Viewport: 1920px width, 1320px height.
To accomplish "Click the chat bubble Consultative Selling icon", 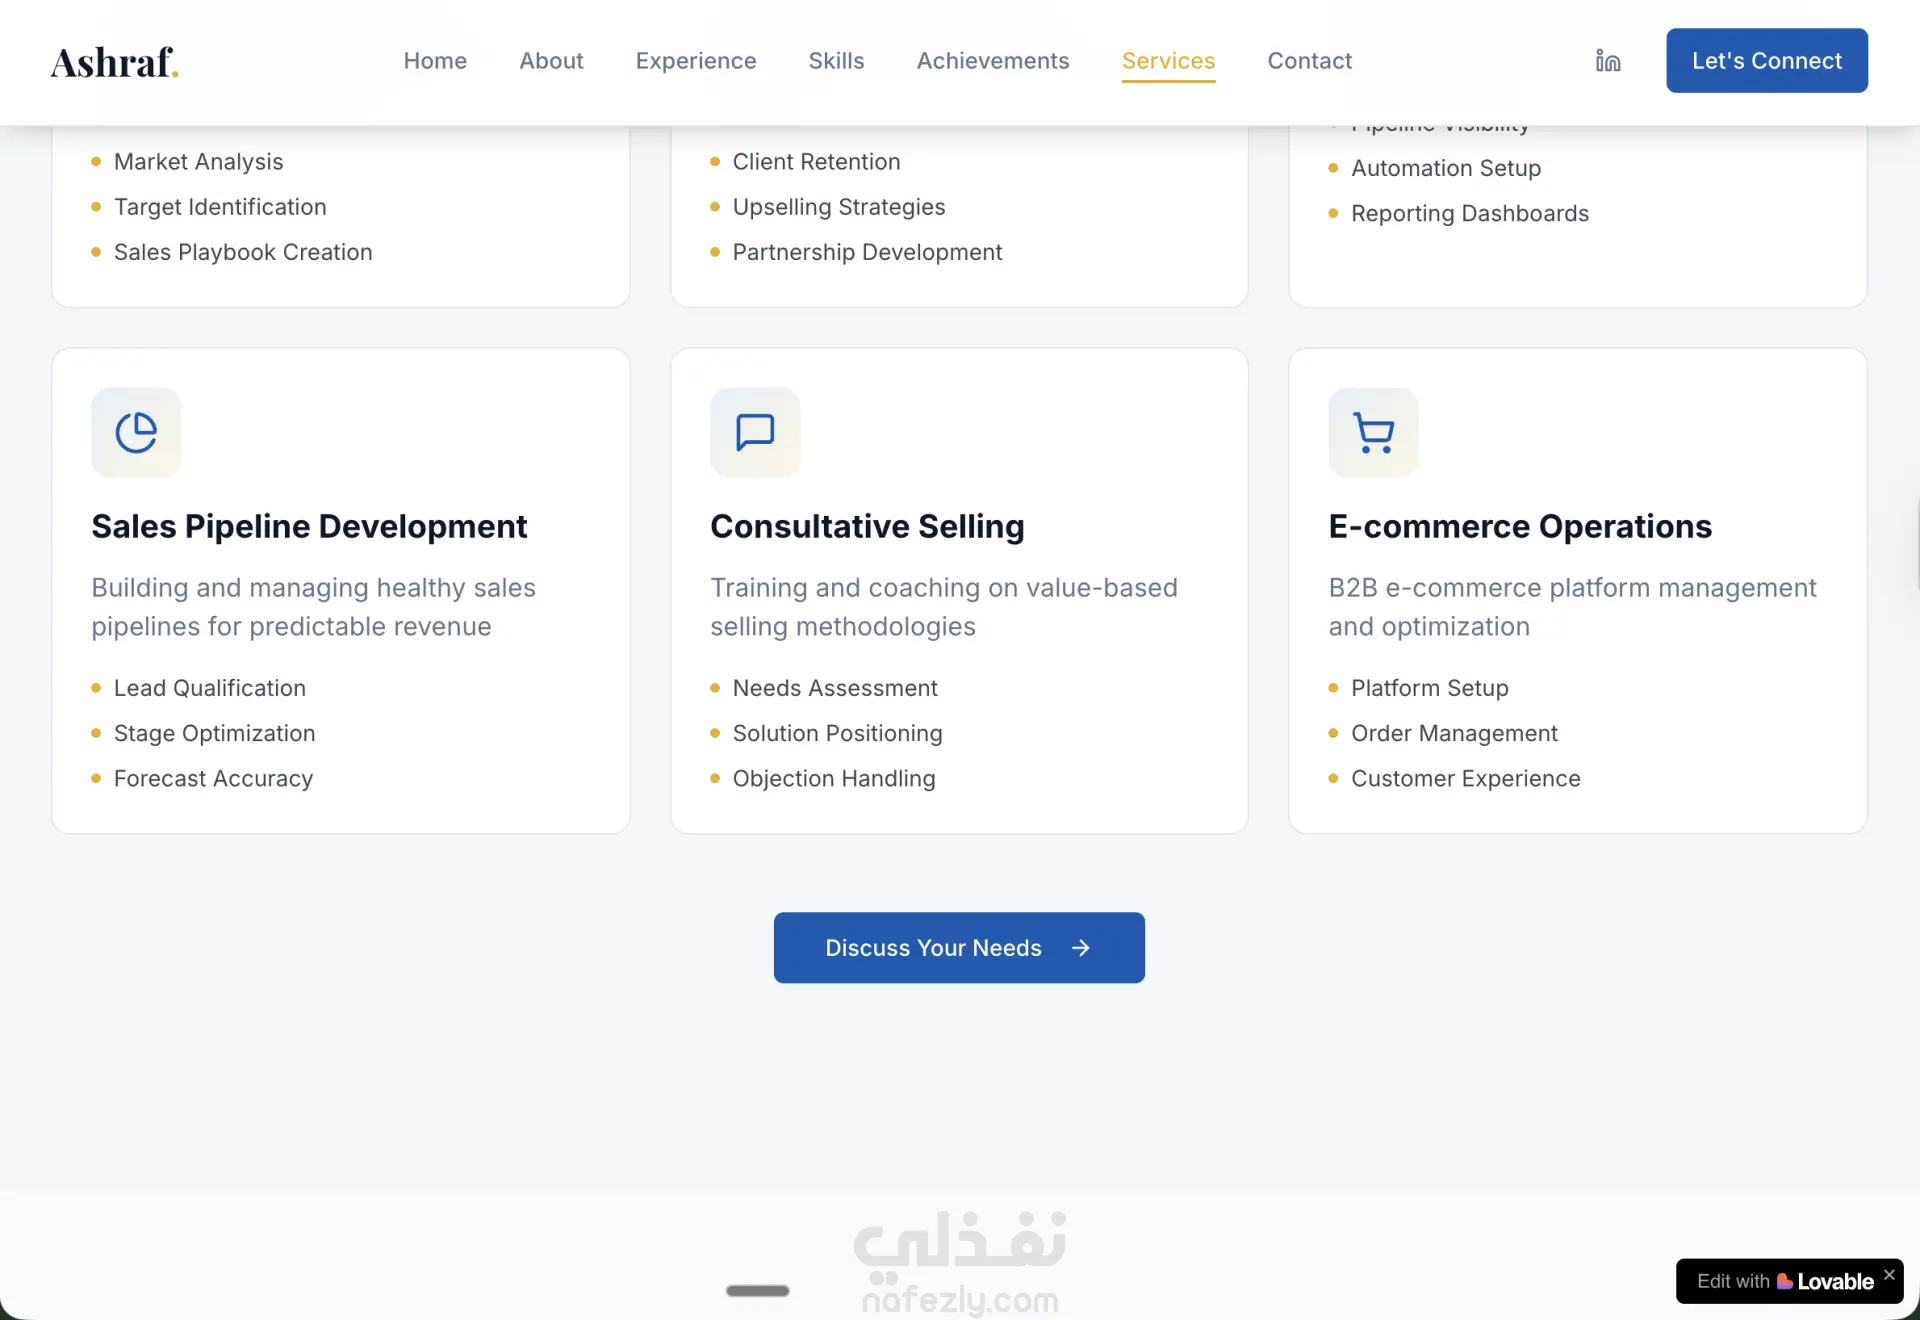I will pyautogui.click(x=755, y=433).
